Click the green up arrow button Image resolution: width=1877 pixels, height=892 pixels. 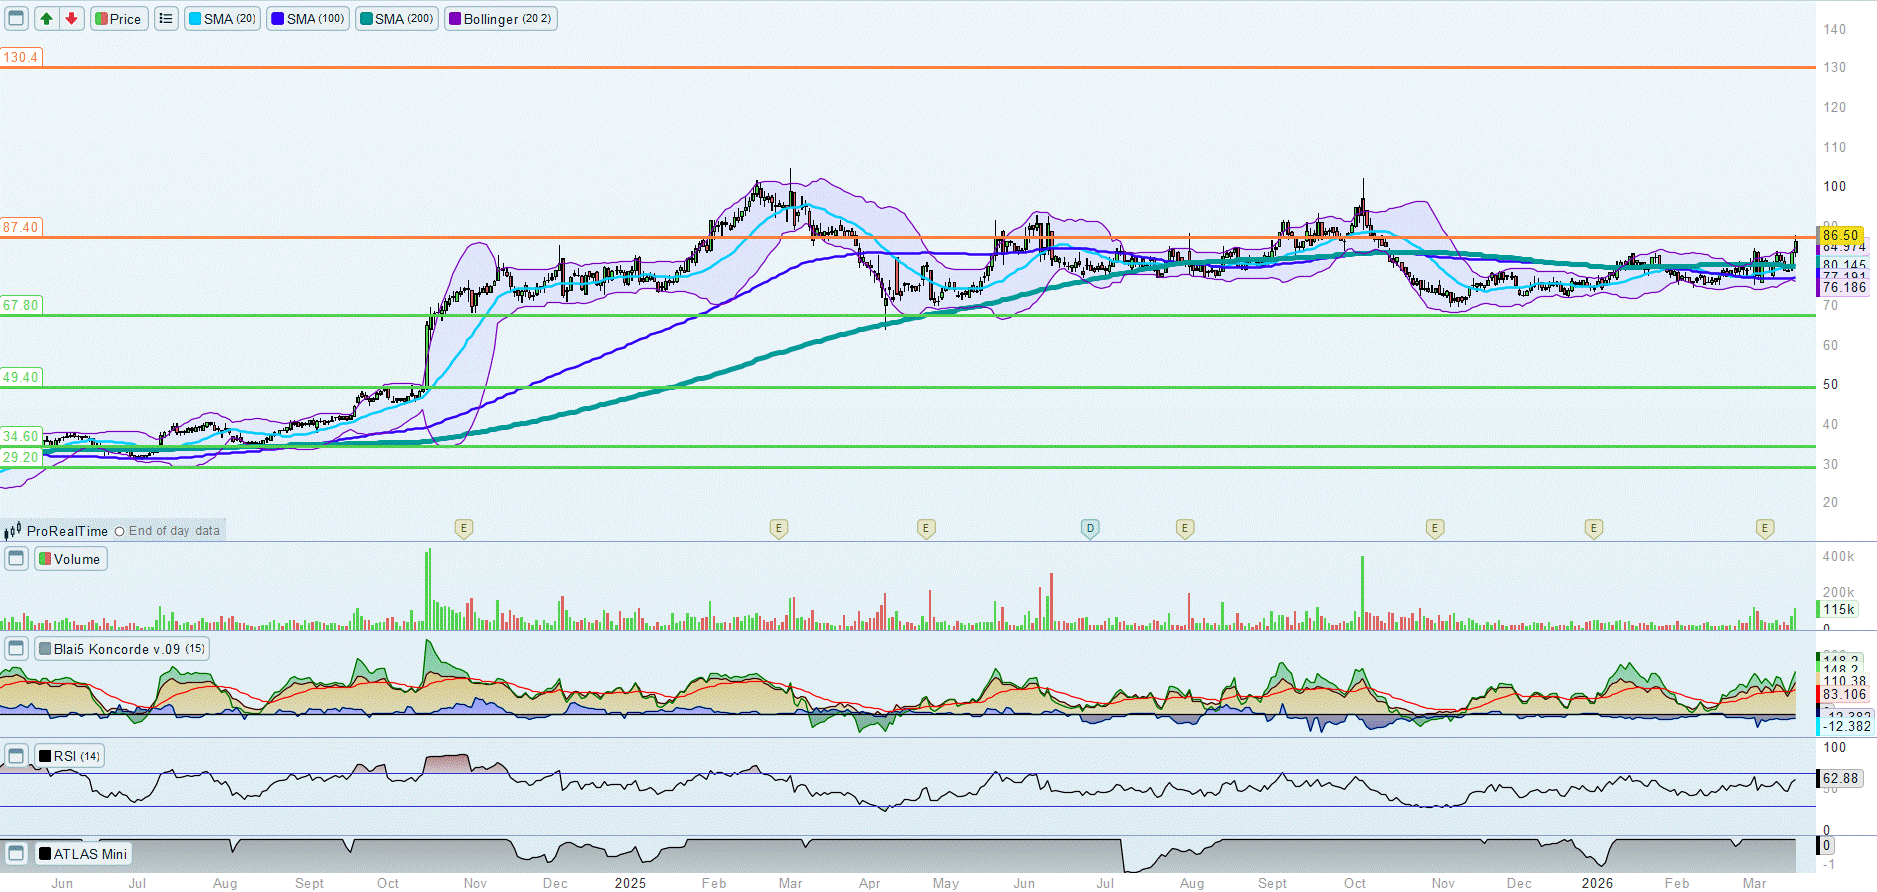tap(46, 19)
